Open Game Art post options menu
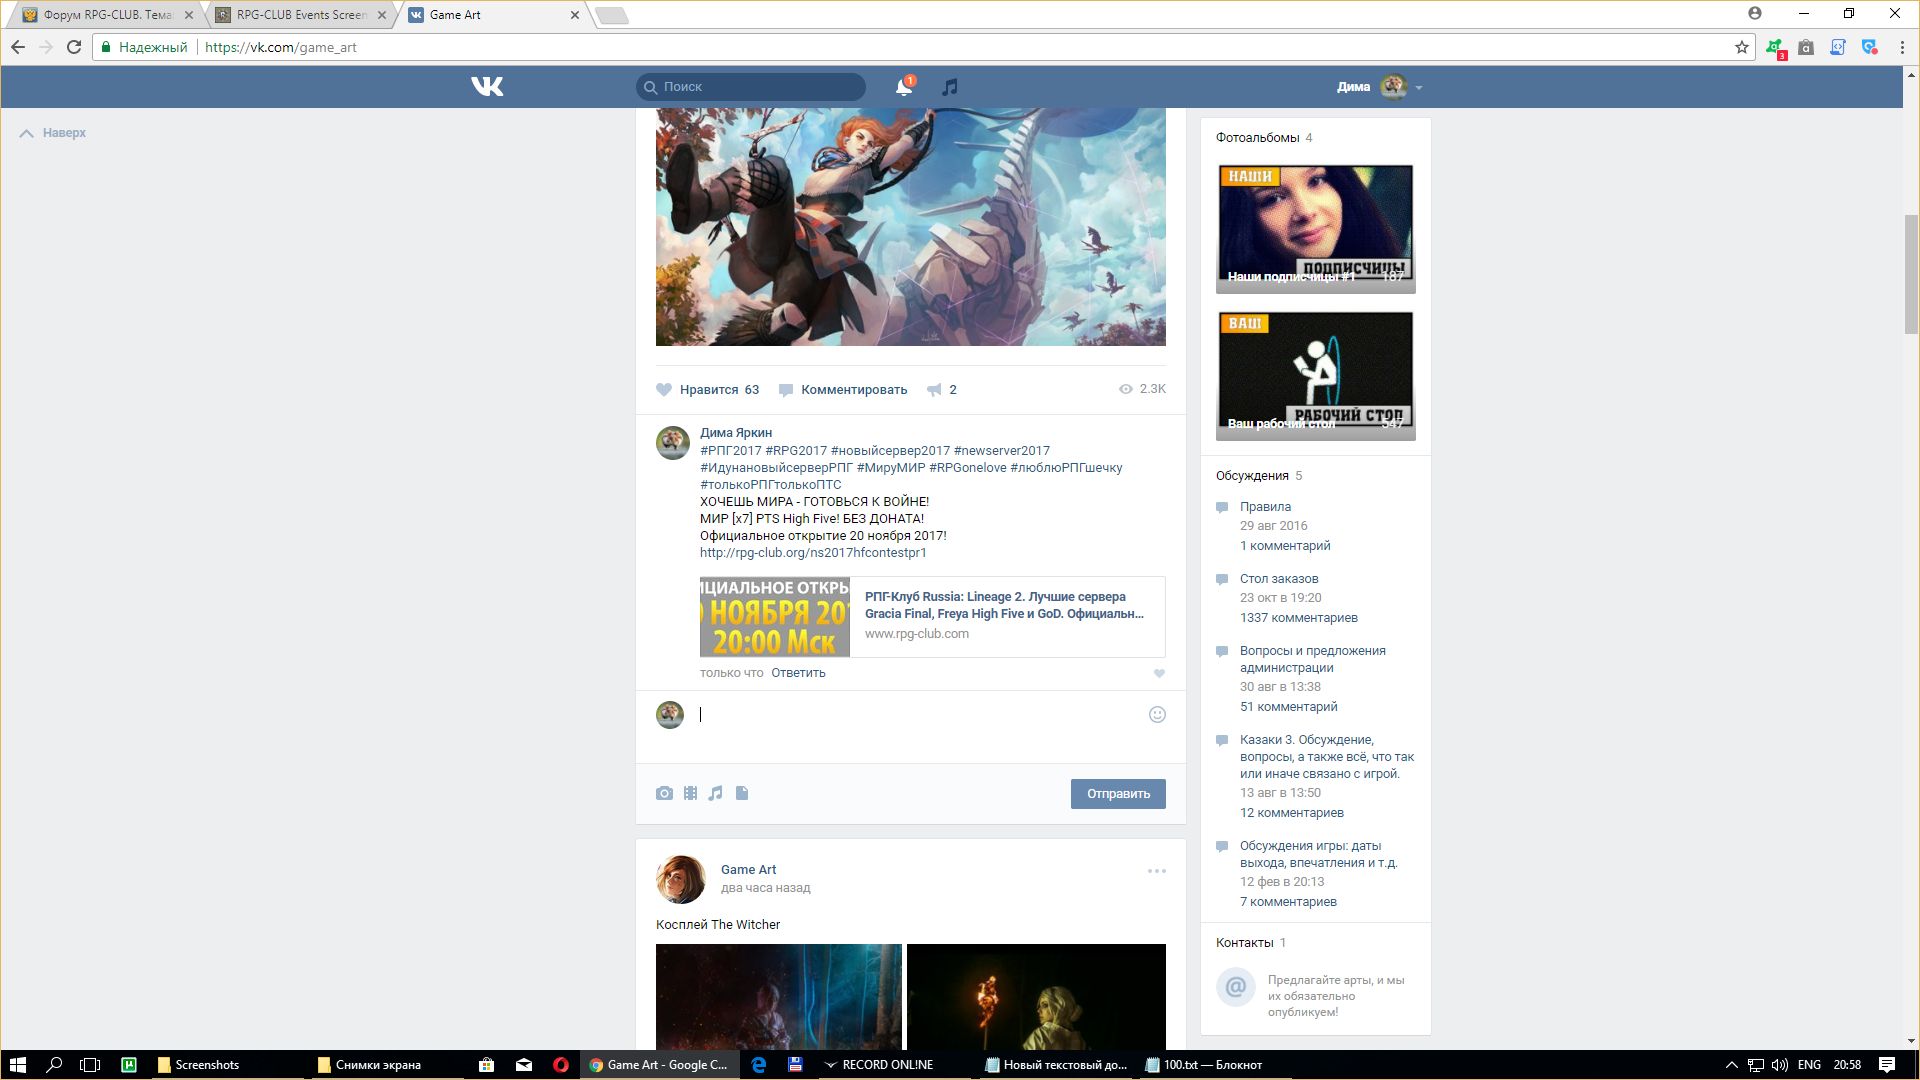The width and height of the screenshot is (1920, 1080). (1156, 871)
